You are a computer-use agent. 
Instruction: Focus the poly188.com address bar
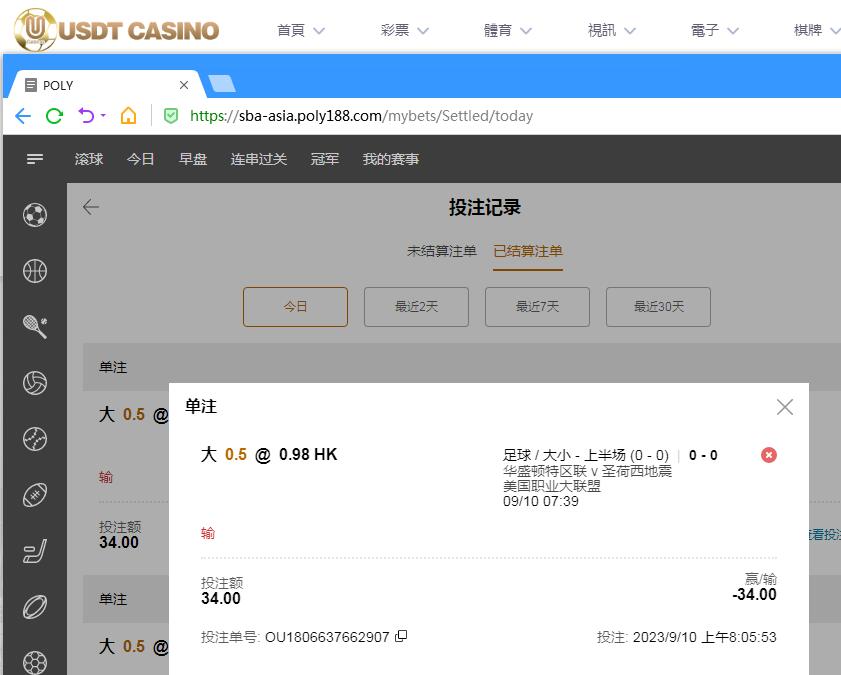(362, 116)
